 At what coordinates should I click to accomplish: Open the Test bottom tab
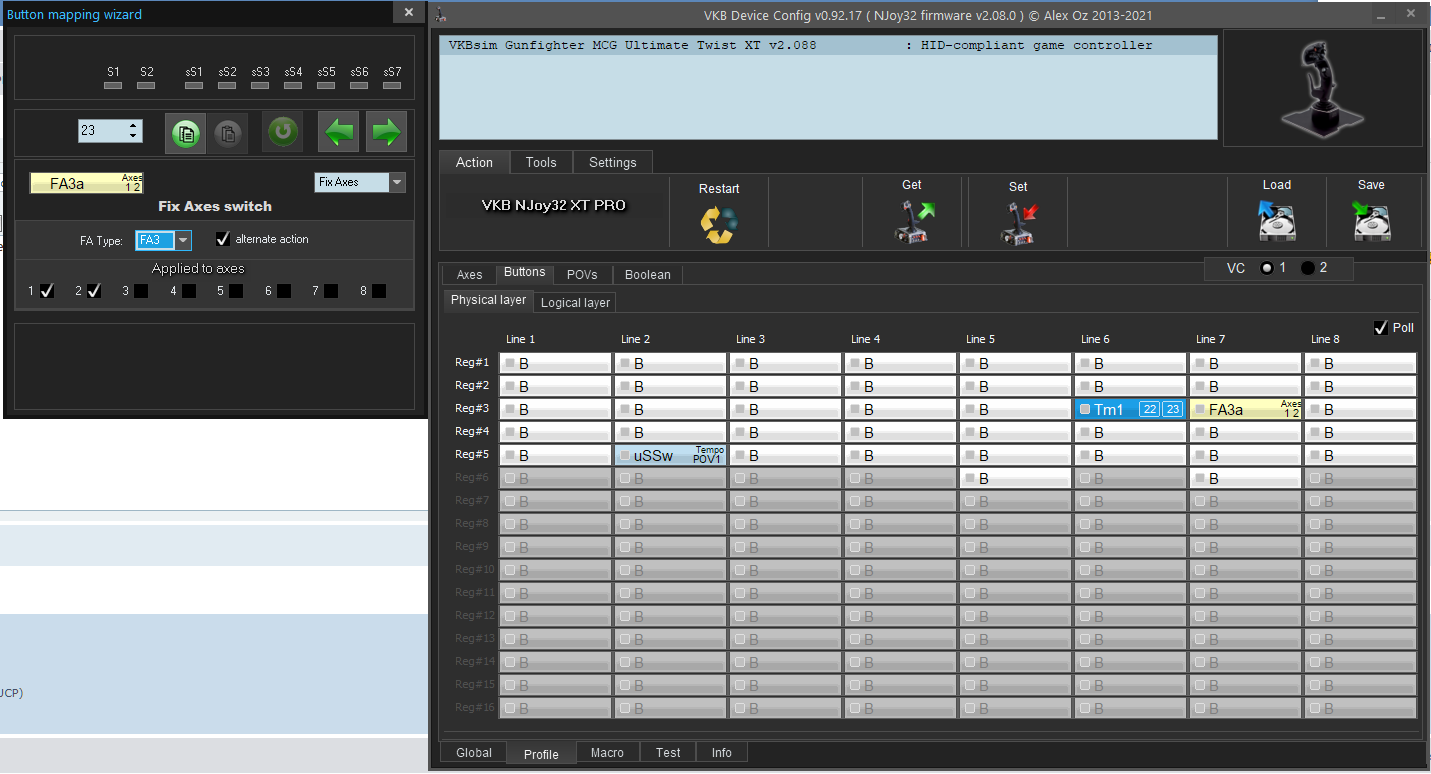668,752
